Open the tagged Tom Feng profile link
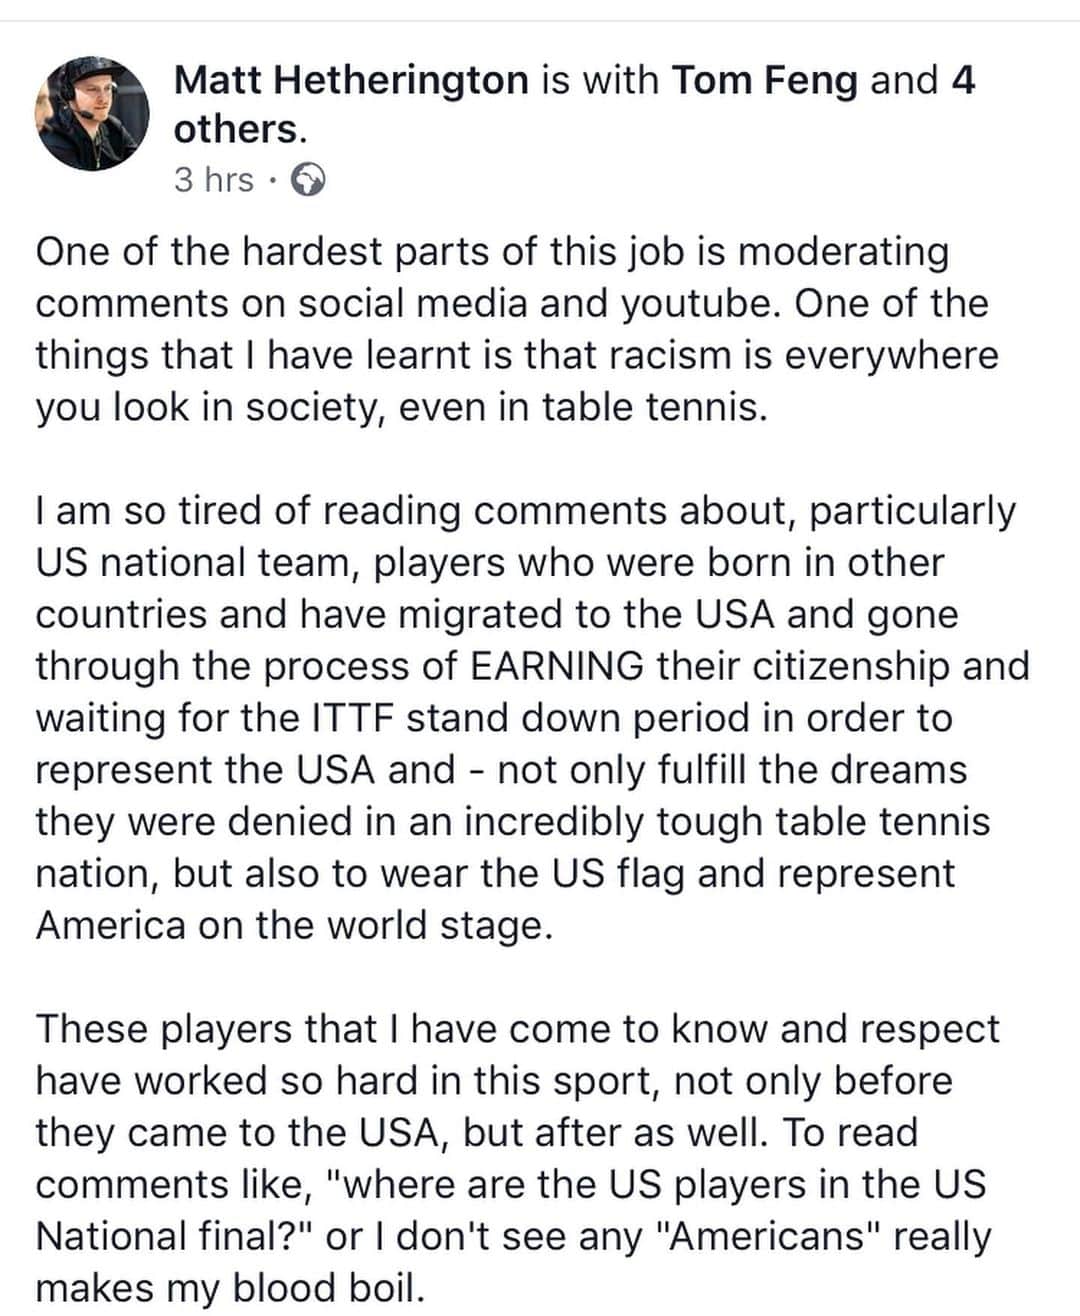This screenshot has width=1080, height=1316. (764, 80)
